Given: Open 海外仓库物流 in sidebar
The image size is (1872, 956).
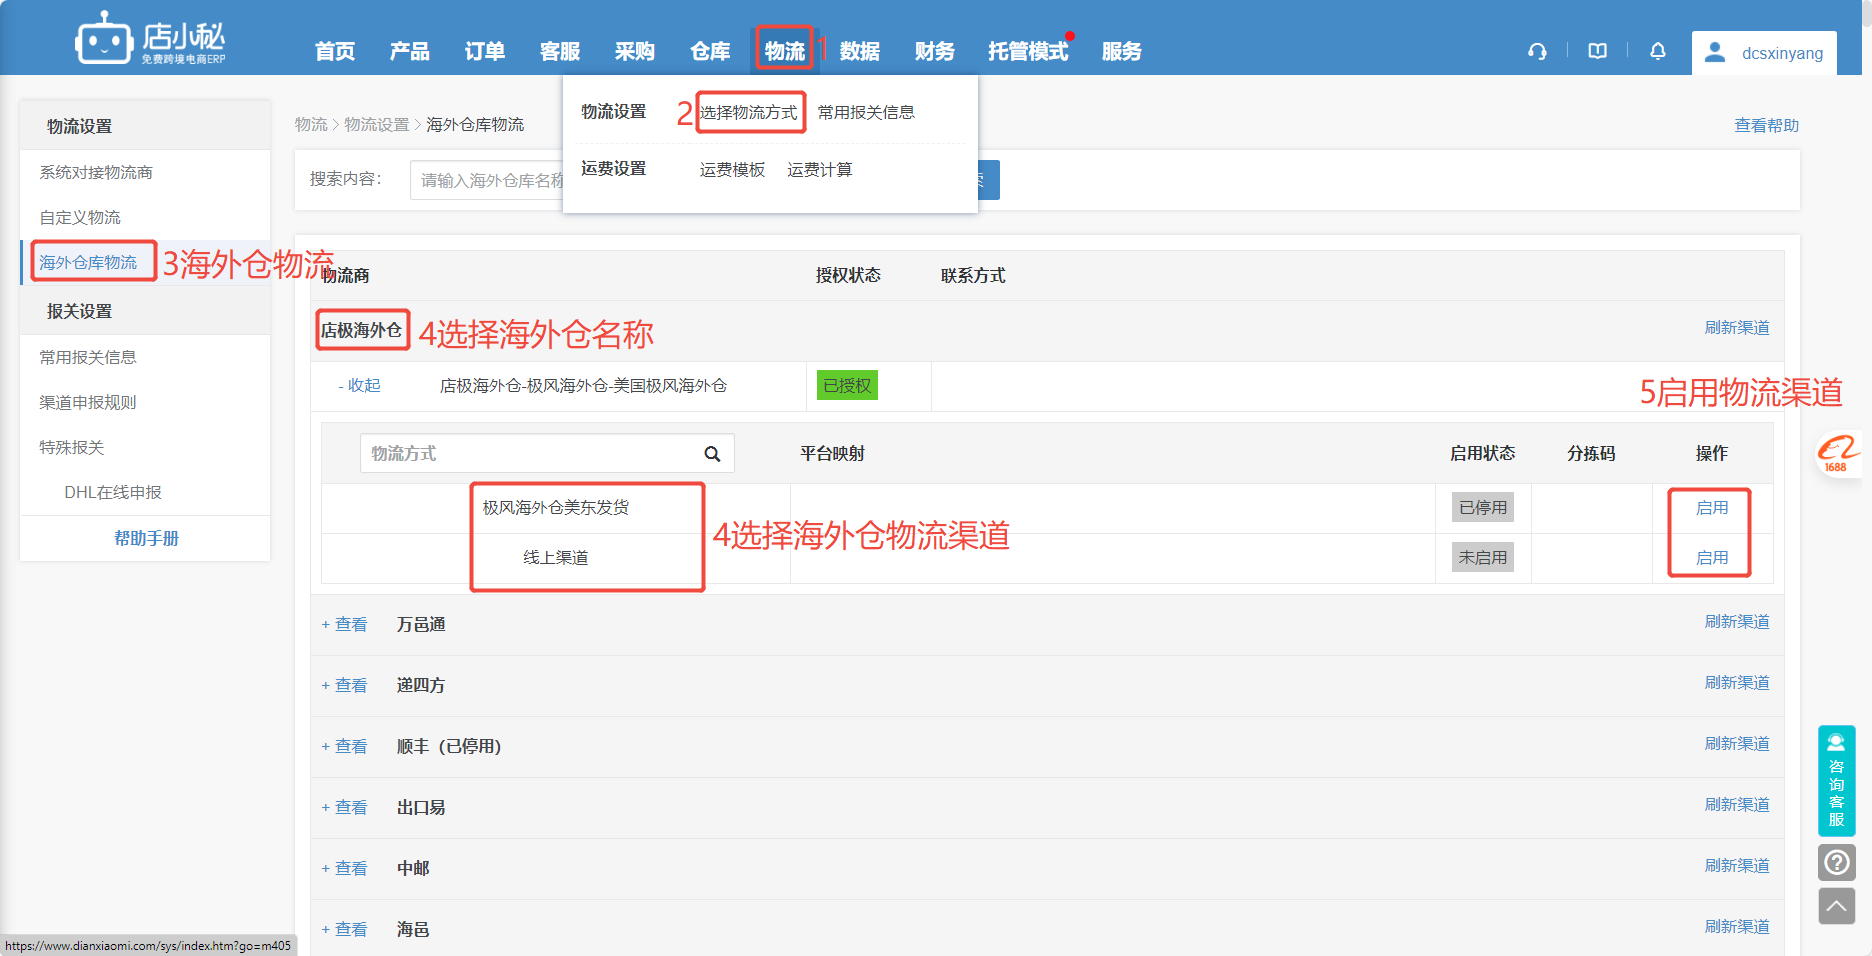Looking at the screenshot, I should [x=88, y=263].
